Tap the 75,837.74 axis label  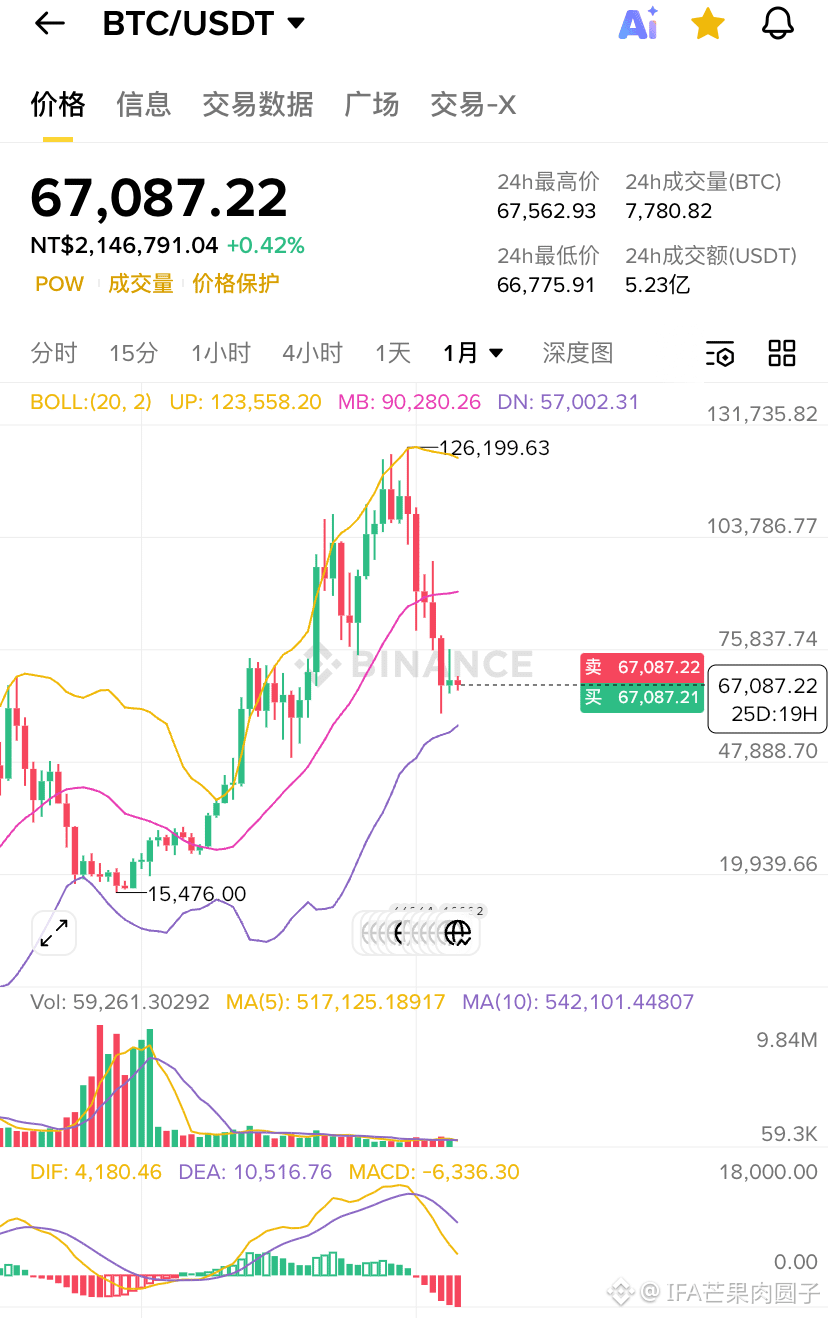click(768, 639)
